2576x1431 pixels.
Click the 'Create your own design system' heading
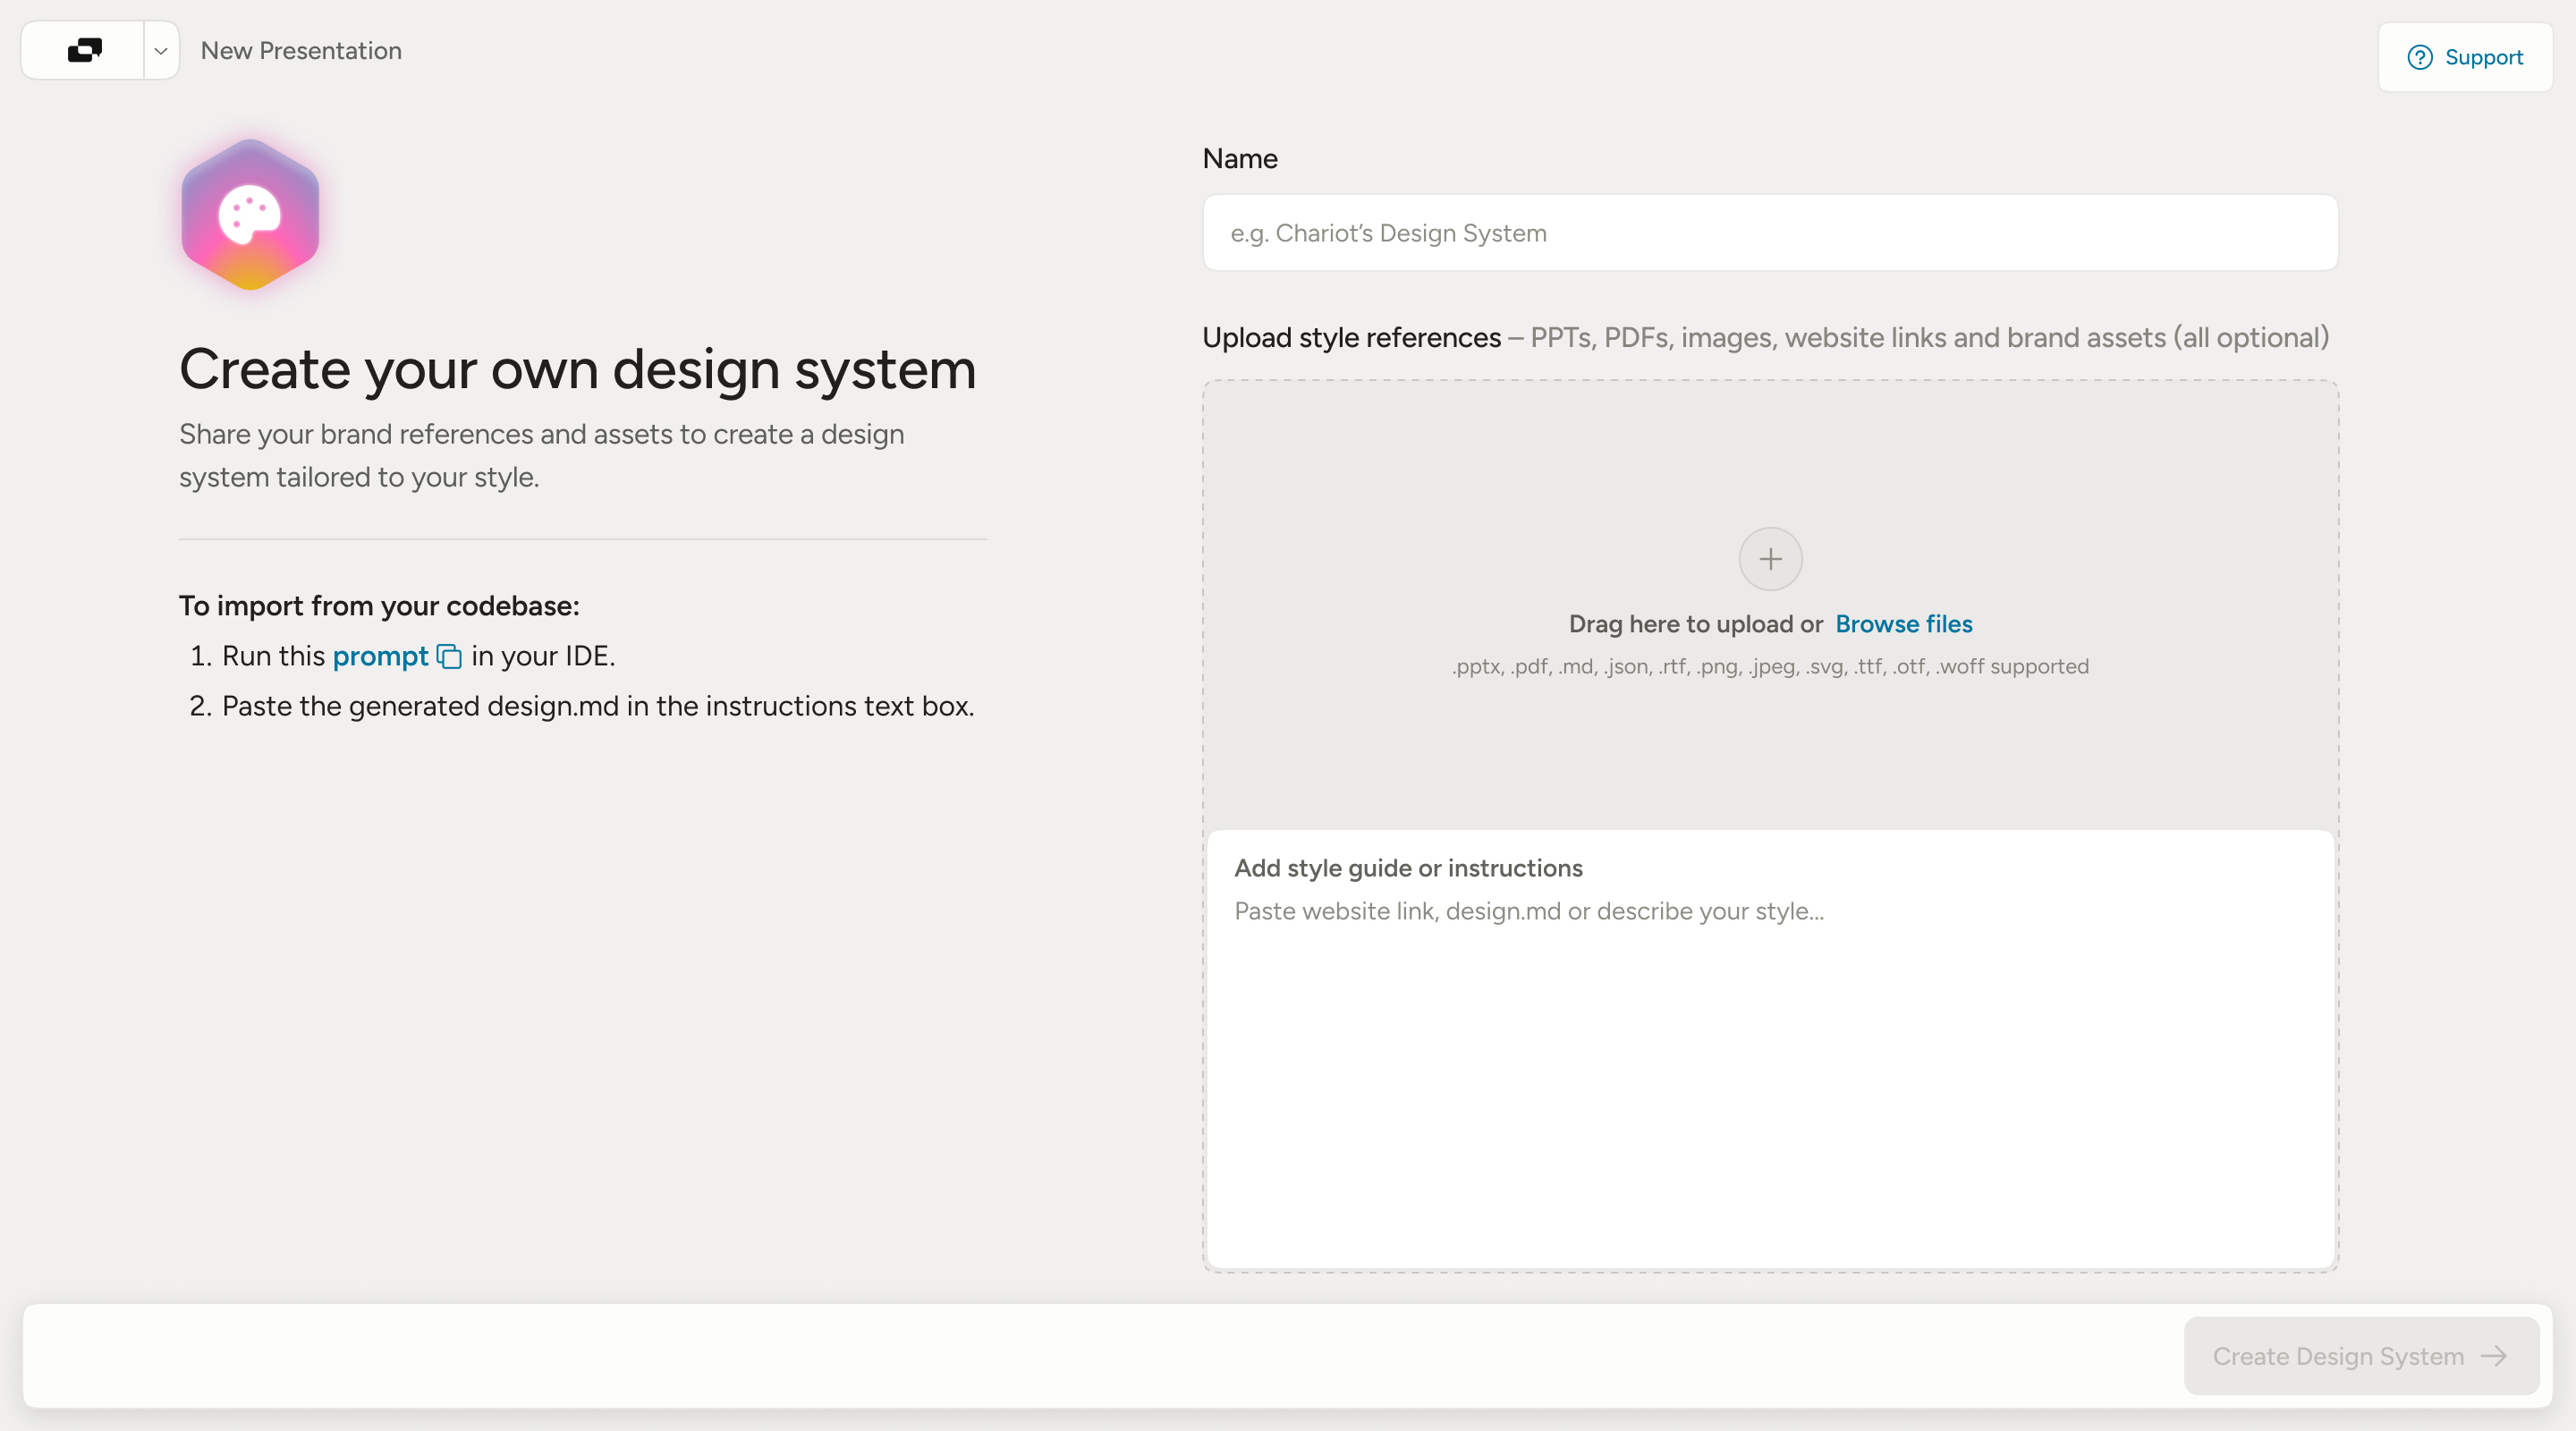tap(577, 369)
